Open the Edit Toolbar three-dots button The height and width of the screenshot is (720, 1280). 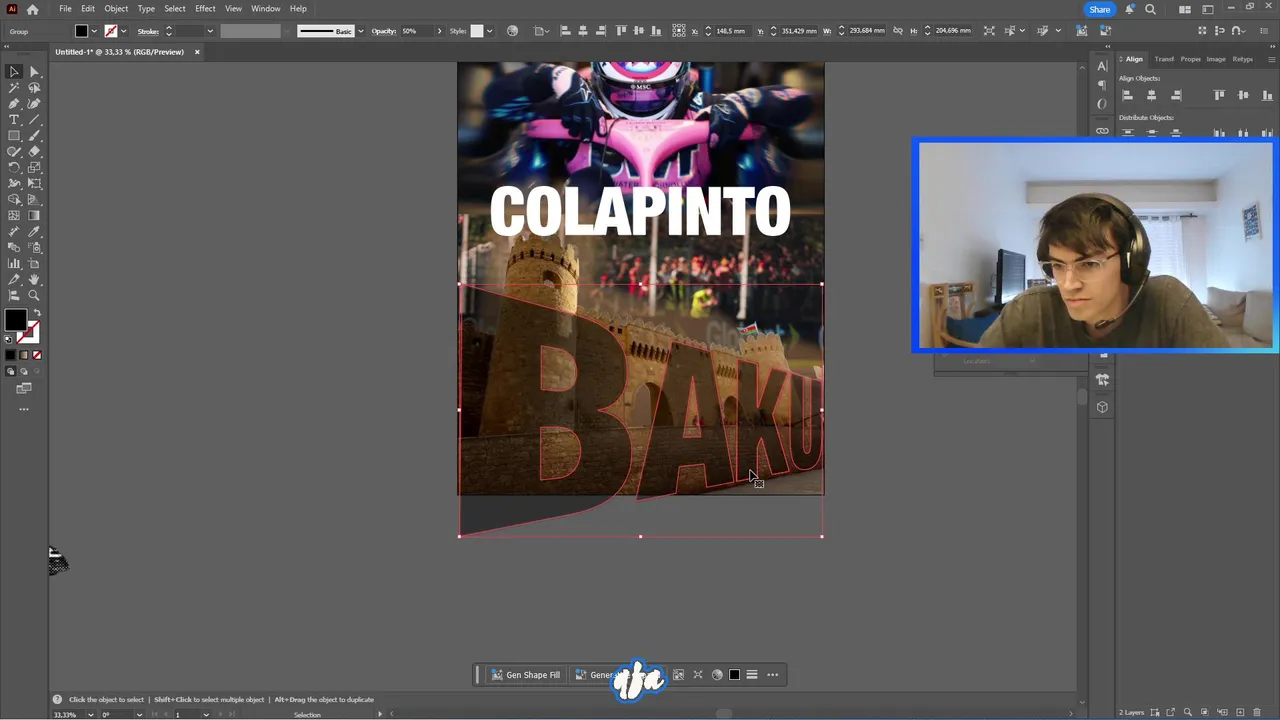(24, 409)
